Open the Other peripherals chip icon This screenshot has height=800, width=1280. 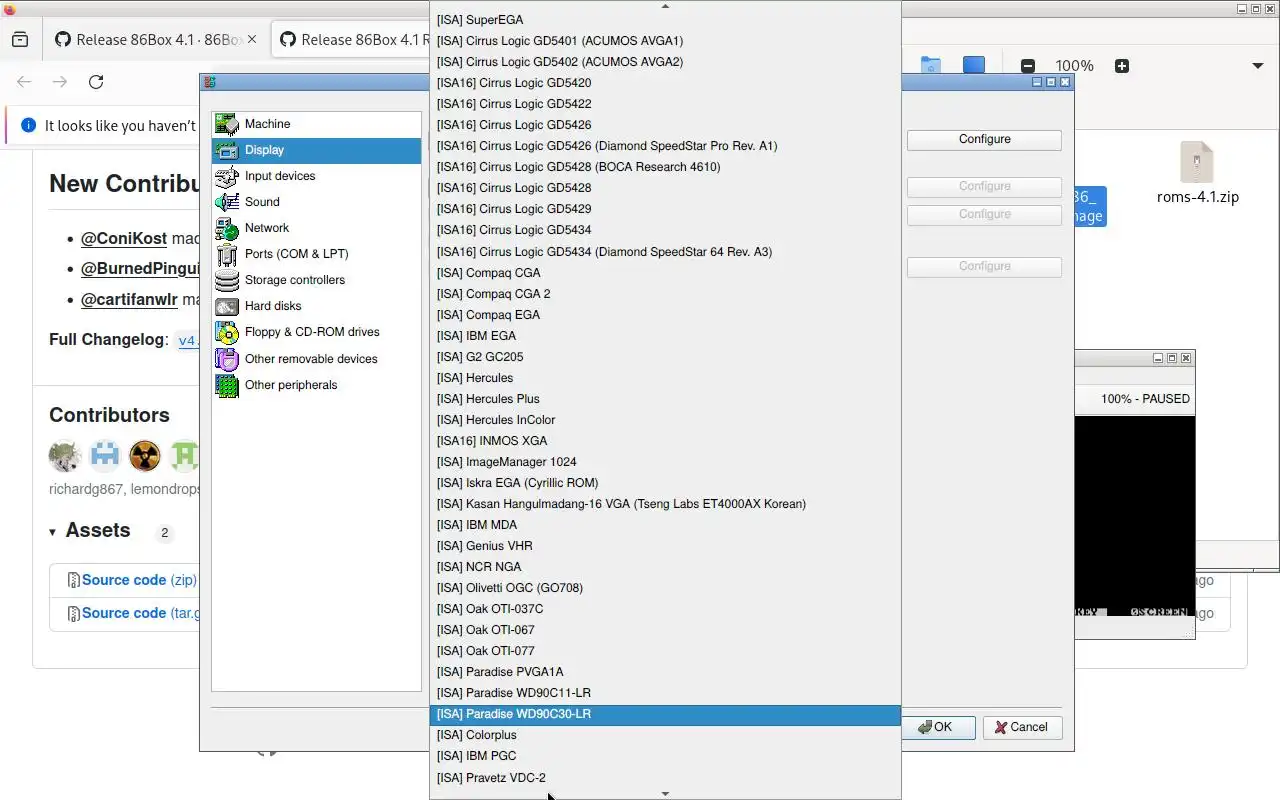pyautogui.click(x=227, y=385)
